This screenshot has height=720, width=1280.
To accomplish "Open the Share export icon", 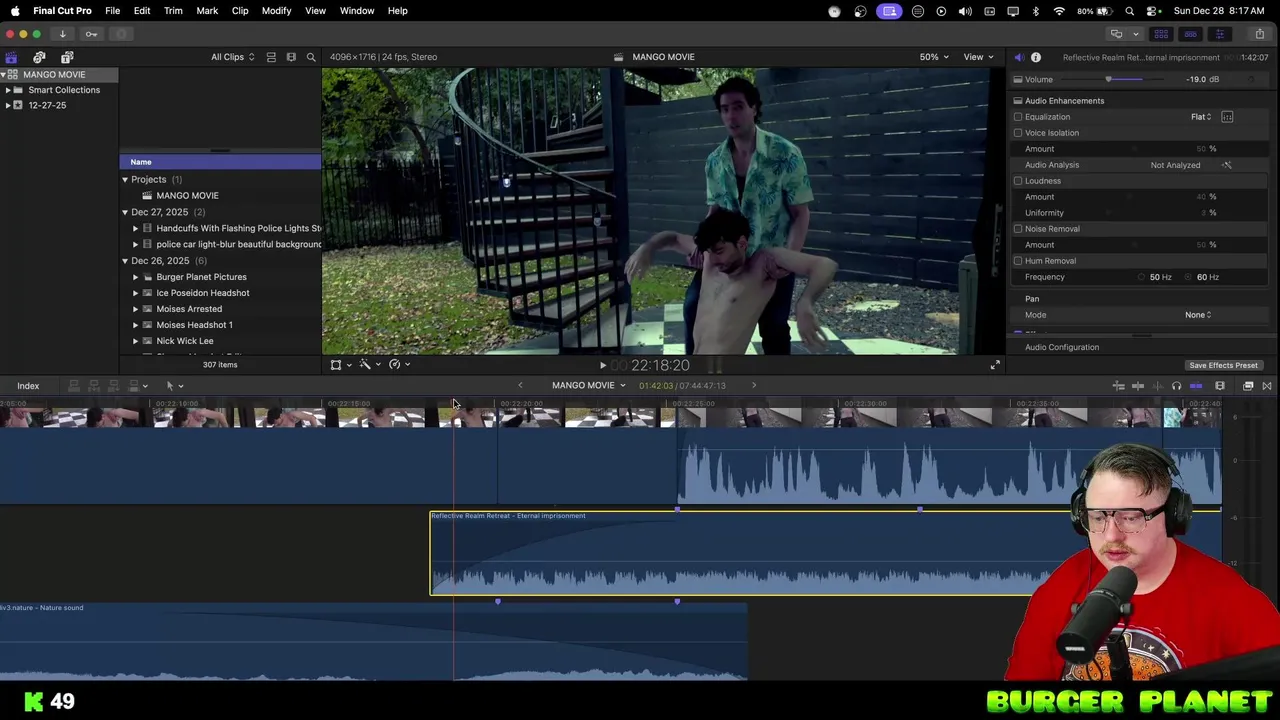I will [x=1259, y=34].
